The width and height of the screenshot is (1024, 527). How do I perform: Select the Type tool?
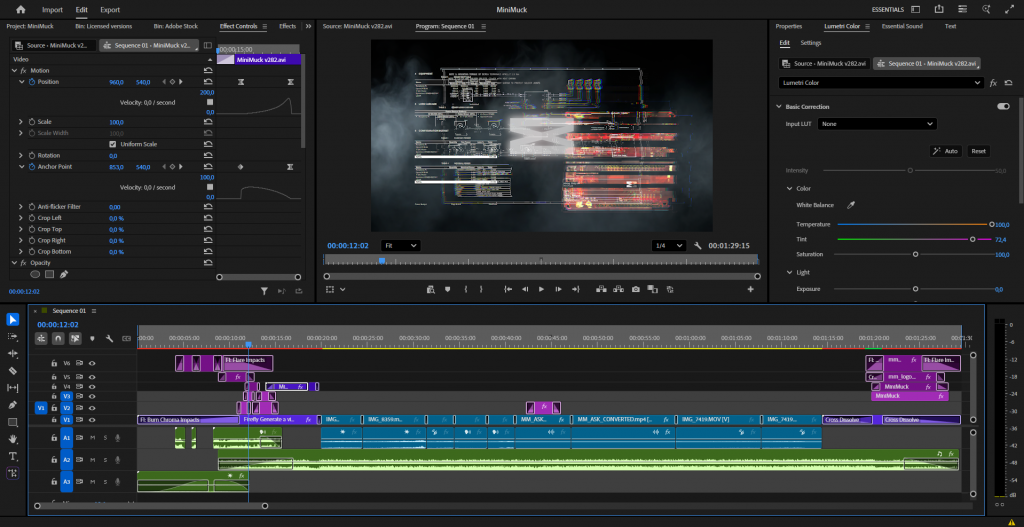(13, 456)
